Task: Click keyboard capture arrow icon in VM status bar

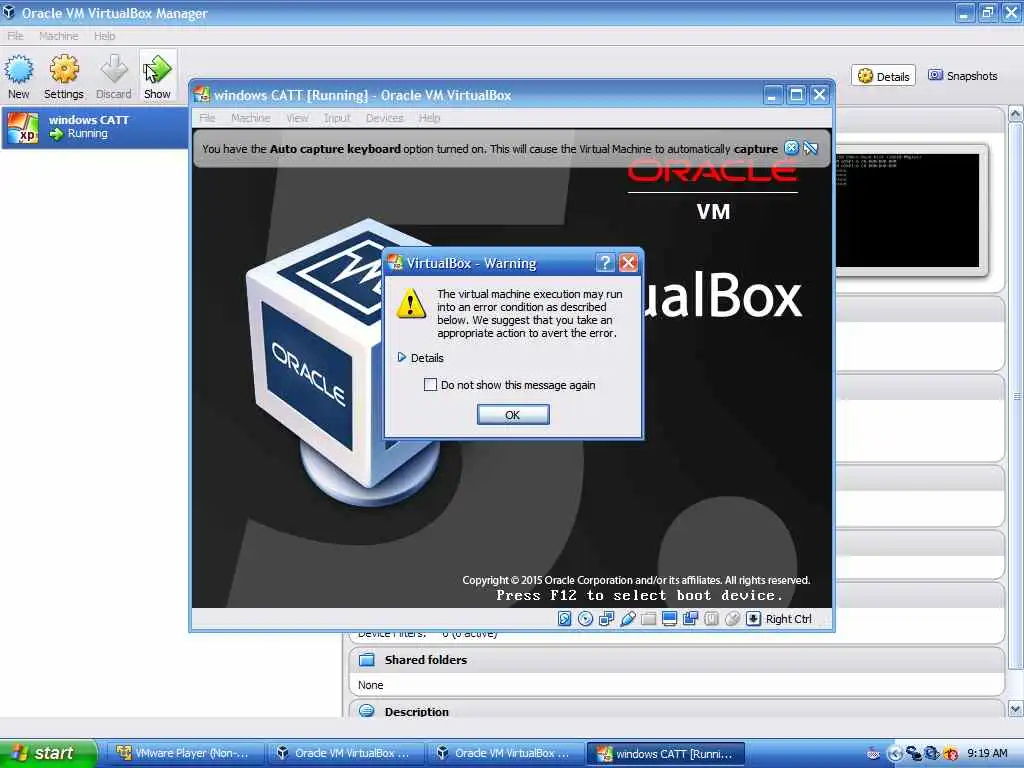Action: tap(753, 618)
